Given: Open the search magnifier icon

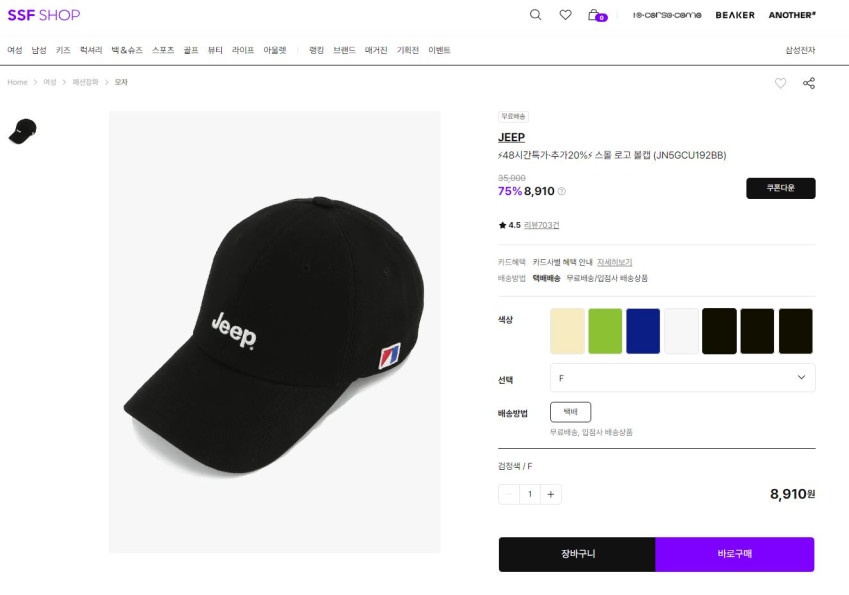Looking at the screenshot, I should point(535,15).
